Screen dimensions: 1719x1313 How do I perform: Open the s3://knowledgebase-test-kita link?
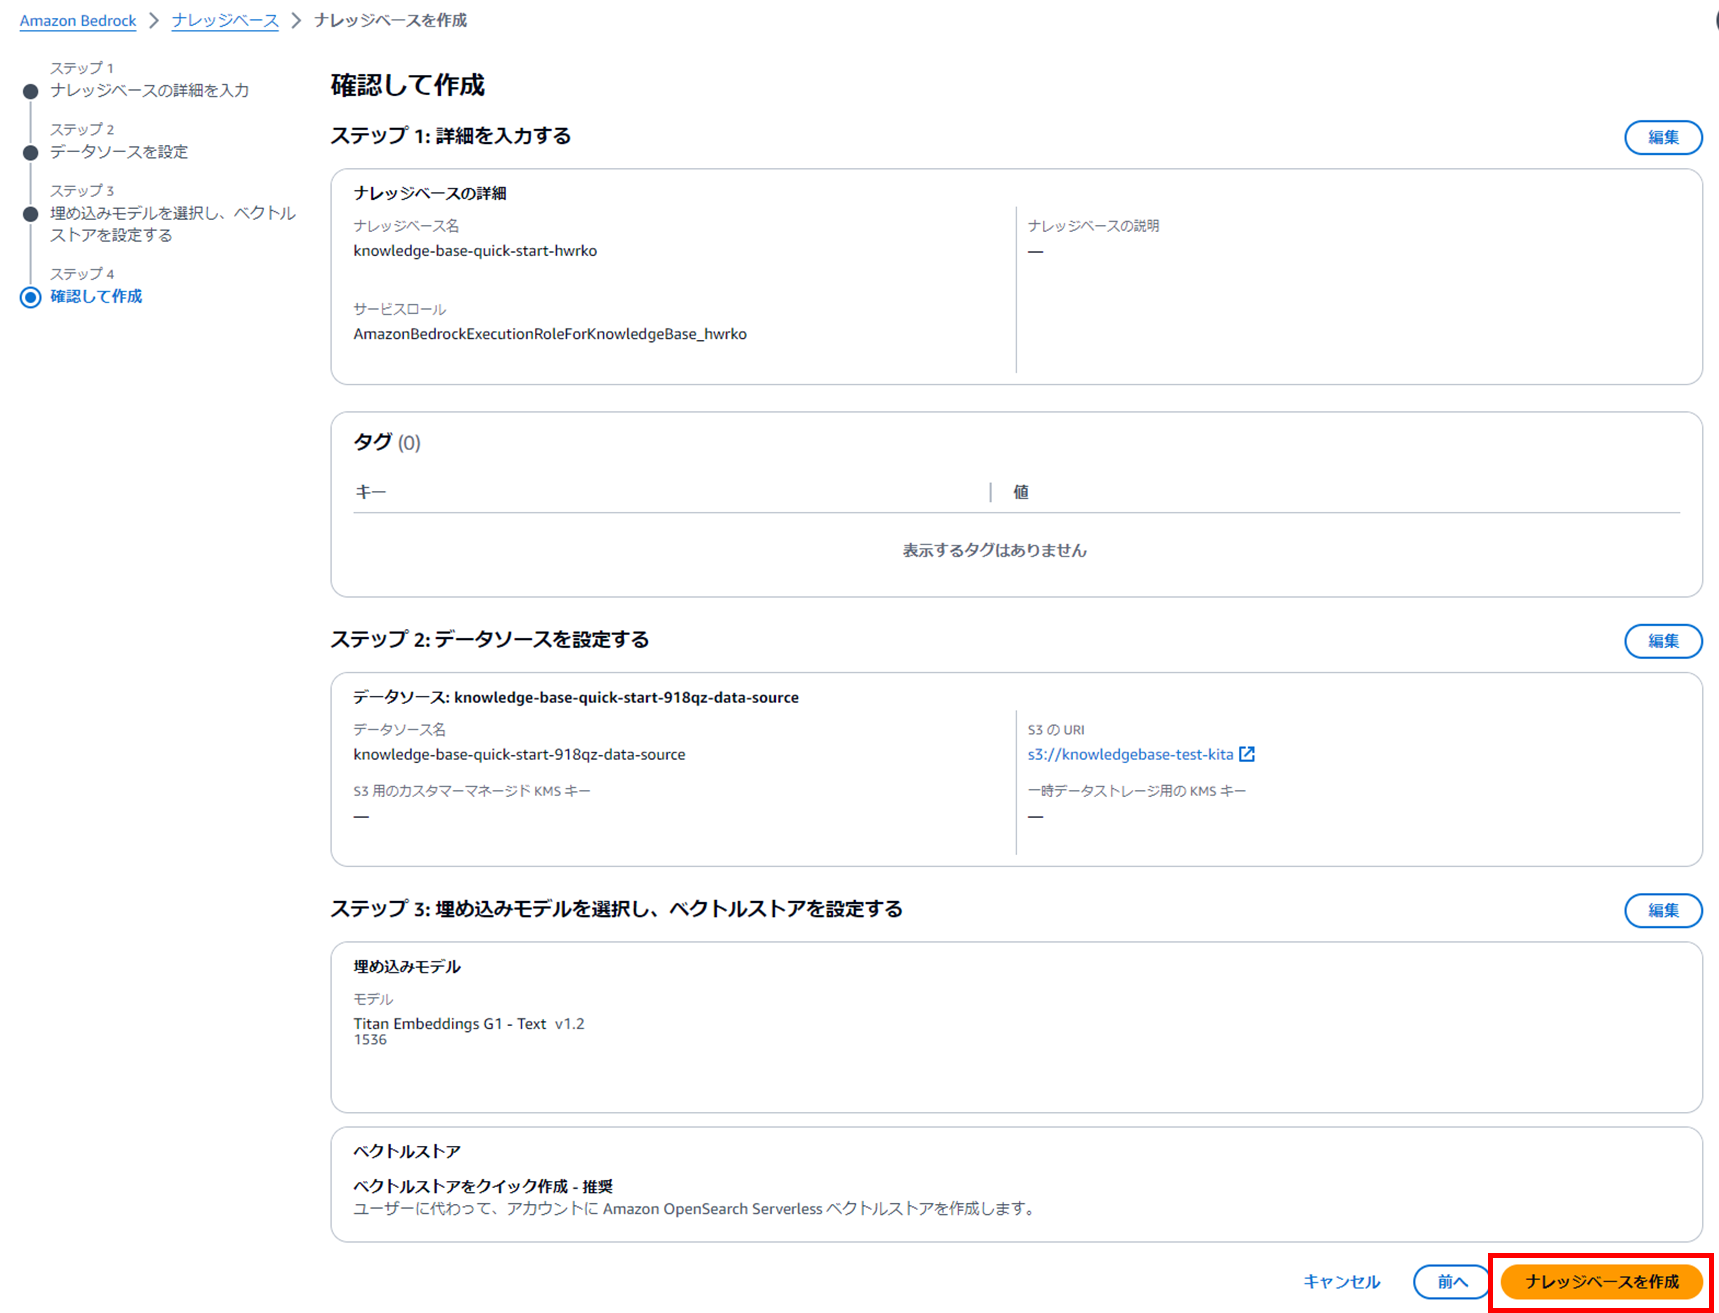click(x=1130, y=754)
